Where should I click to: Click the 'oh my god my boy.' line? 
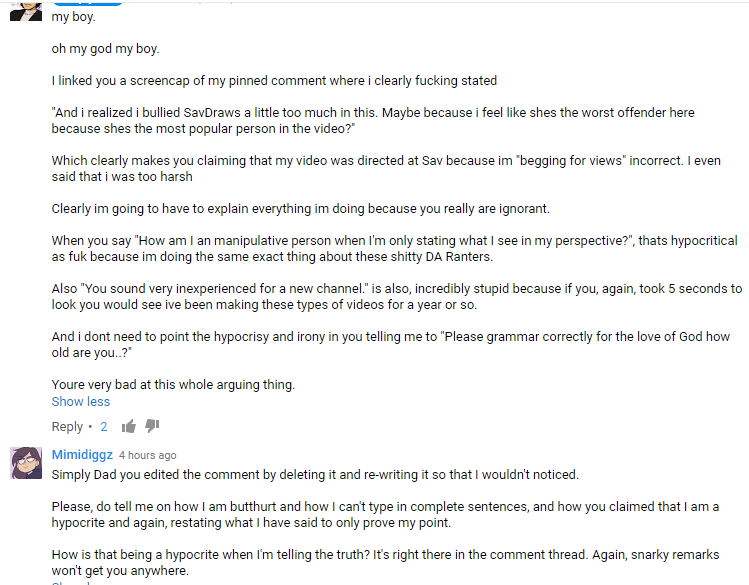pyautogui.click(x=105, y=49)
